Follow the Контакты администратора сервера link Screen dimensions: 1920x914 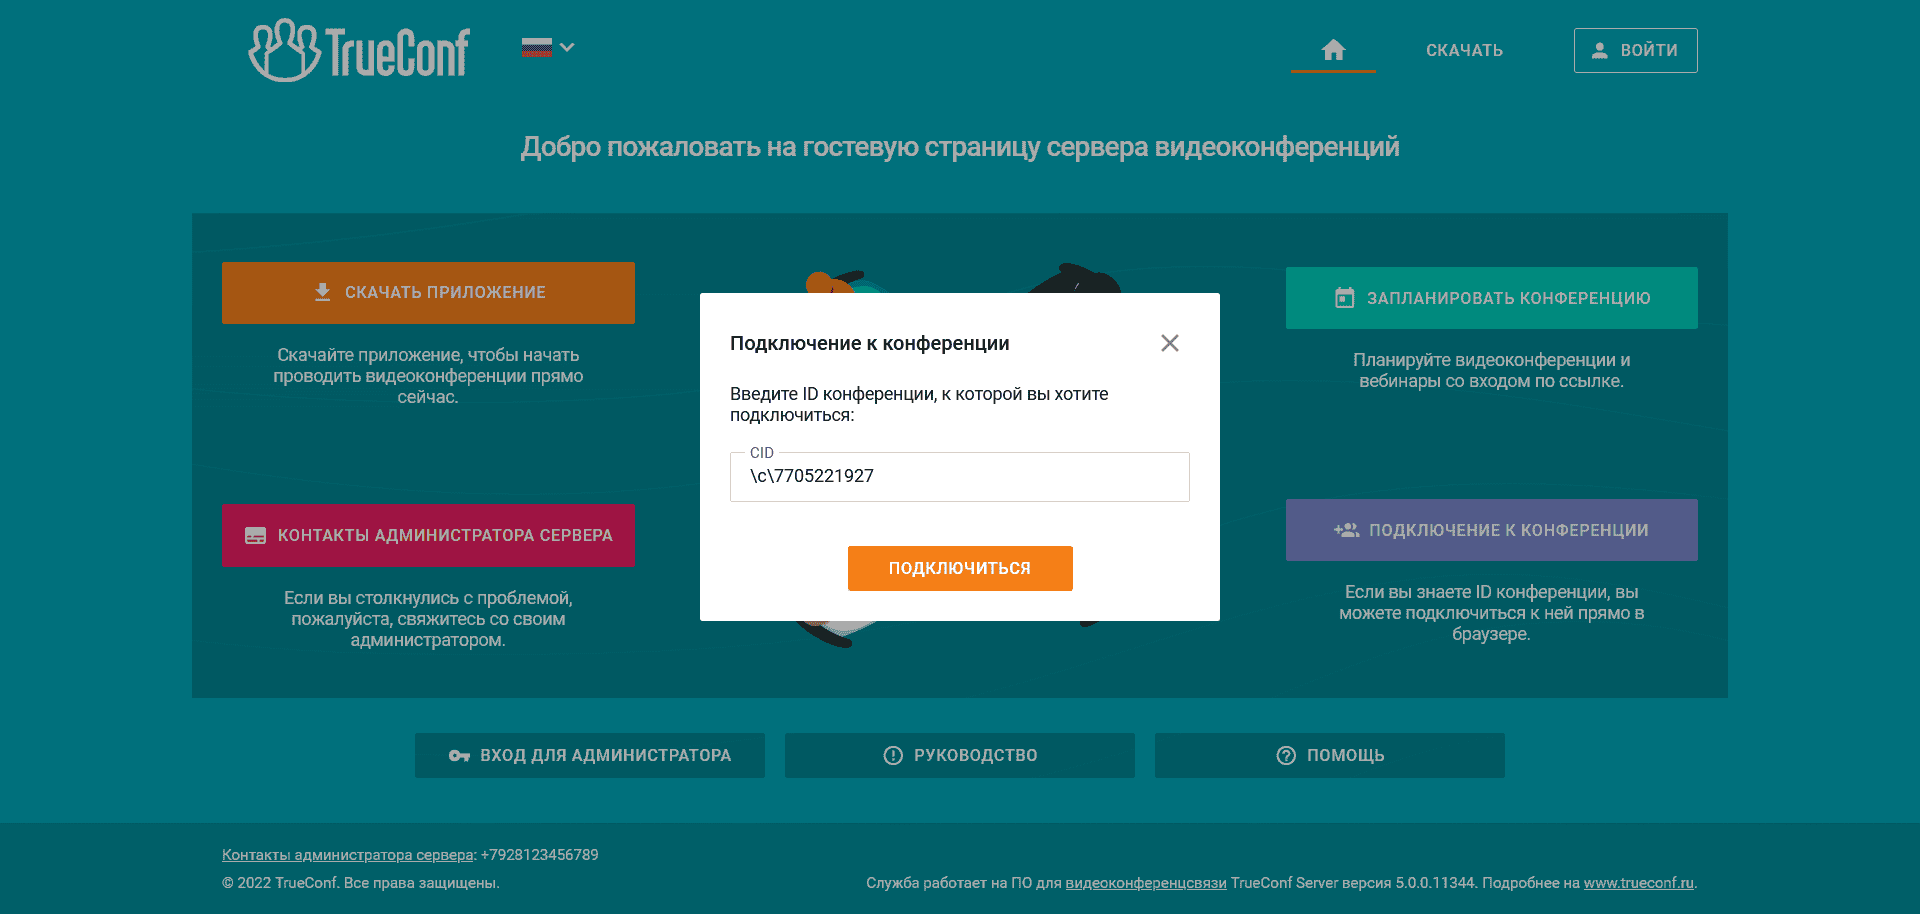click(347, 855)
